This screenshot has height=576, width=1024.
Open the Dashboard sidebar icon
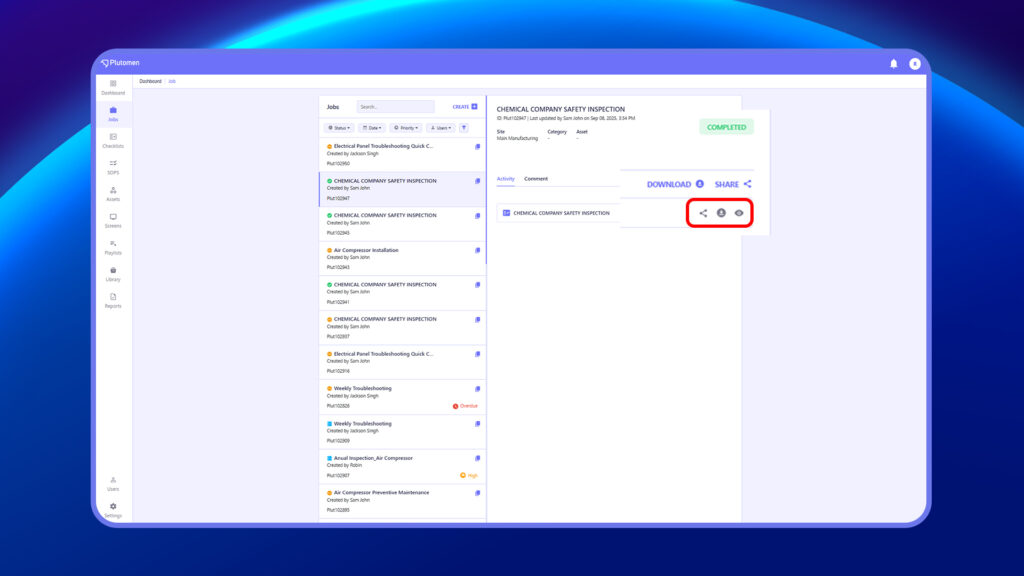113,88
